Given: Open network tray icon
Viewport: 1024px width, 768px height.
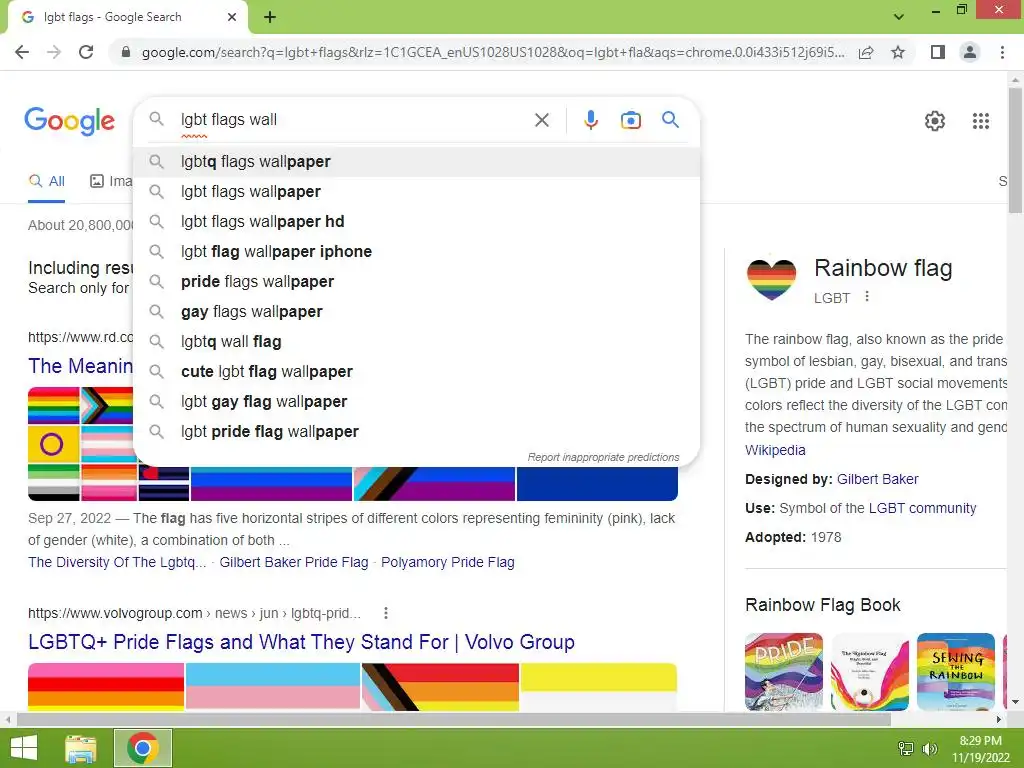Looking at the screenshot, I should coord(906,748).
